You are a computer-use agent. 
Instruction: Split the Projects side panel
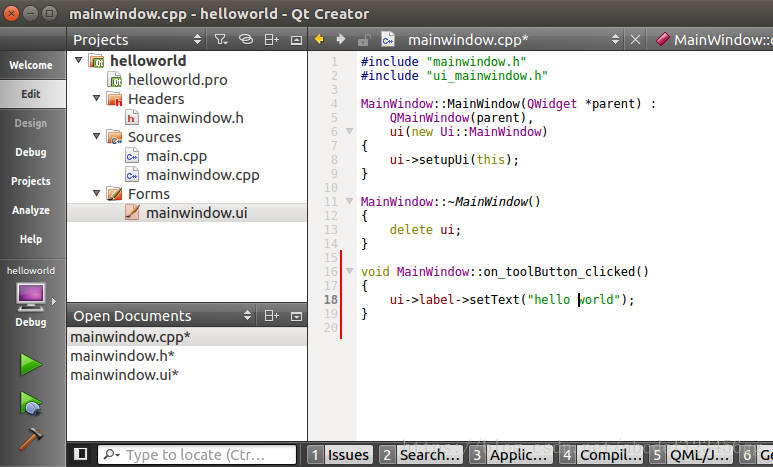click(x=272, y=39)
